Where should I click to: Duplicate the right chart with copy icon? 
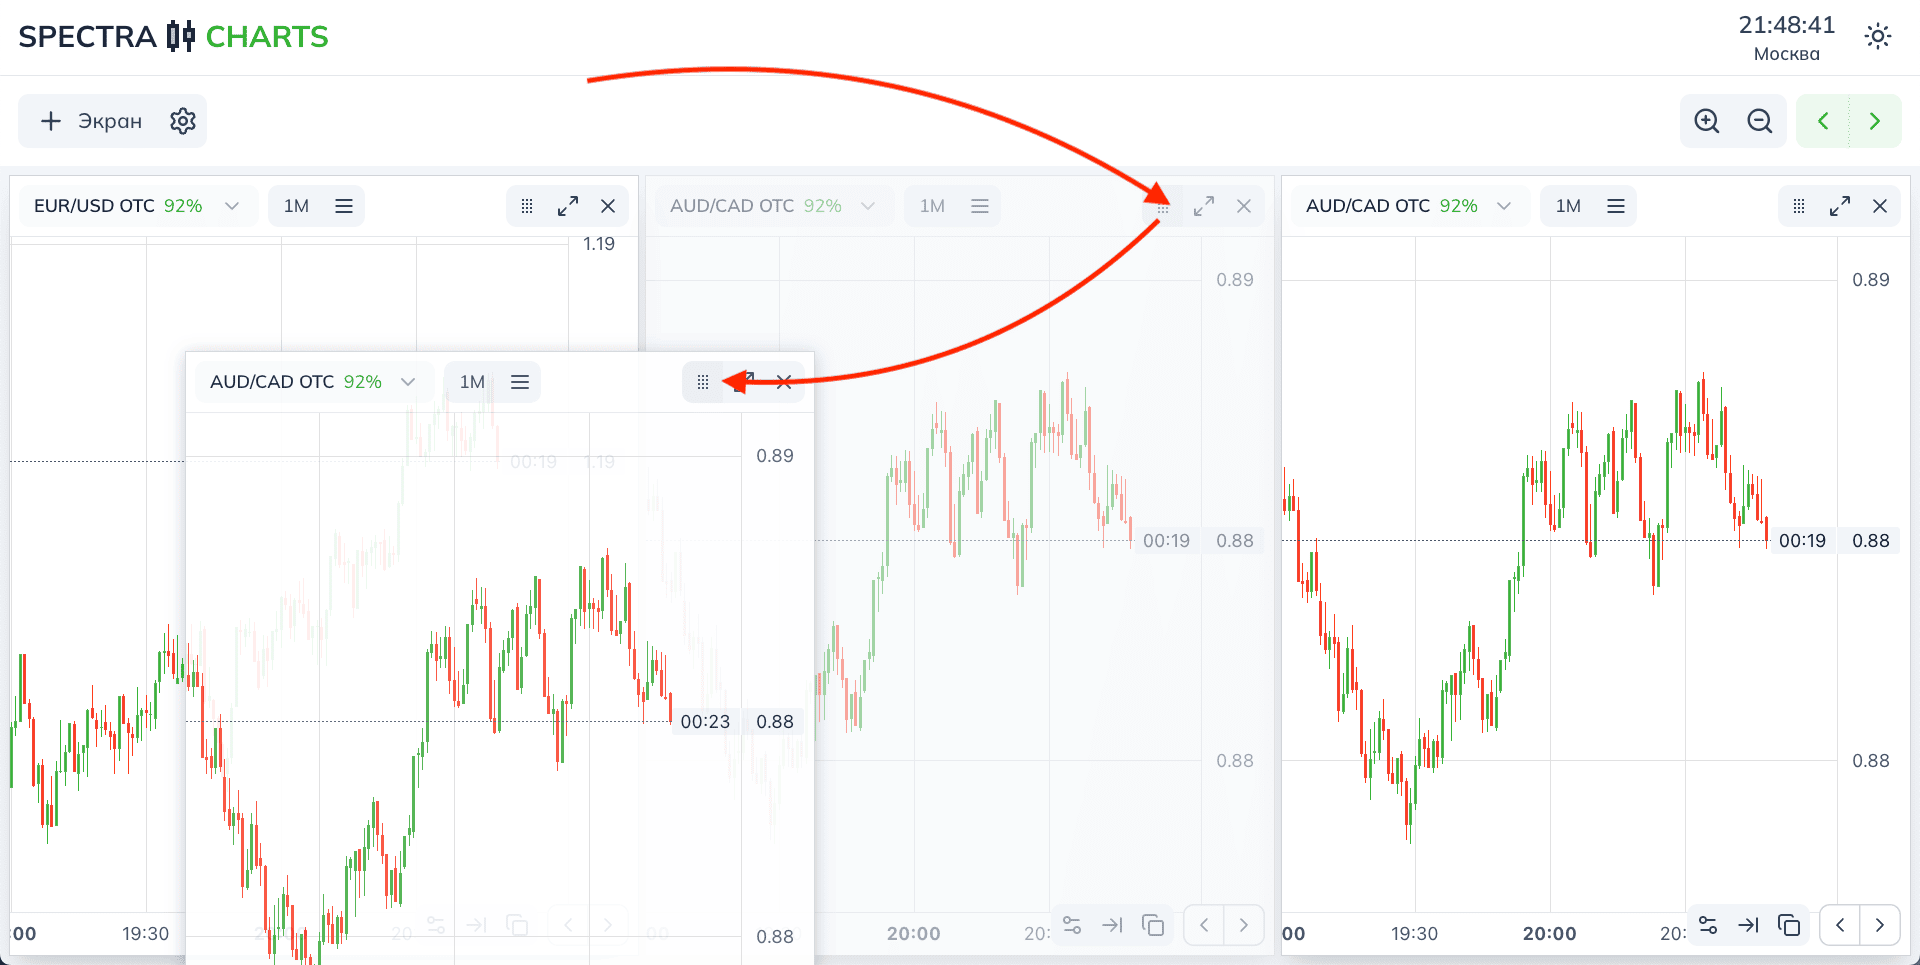[x=1789, y=925]
